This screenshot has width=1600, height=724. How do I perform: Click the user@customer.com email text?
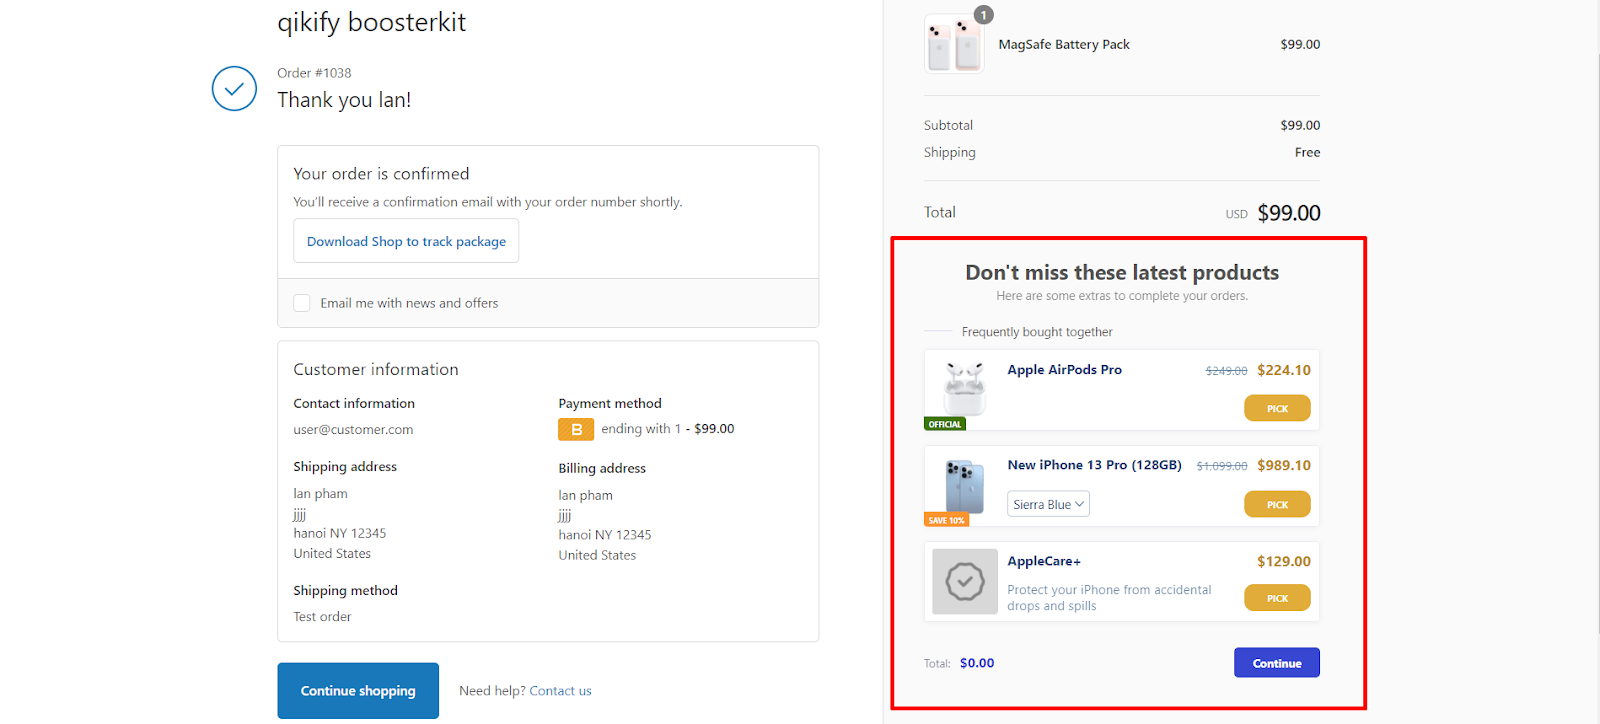coord(353,430)
